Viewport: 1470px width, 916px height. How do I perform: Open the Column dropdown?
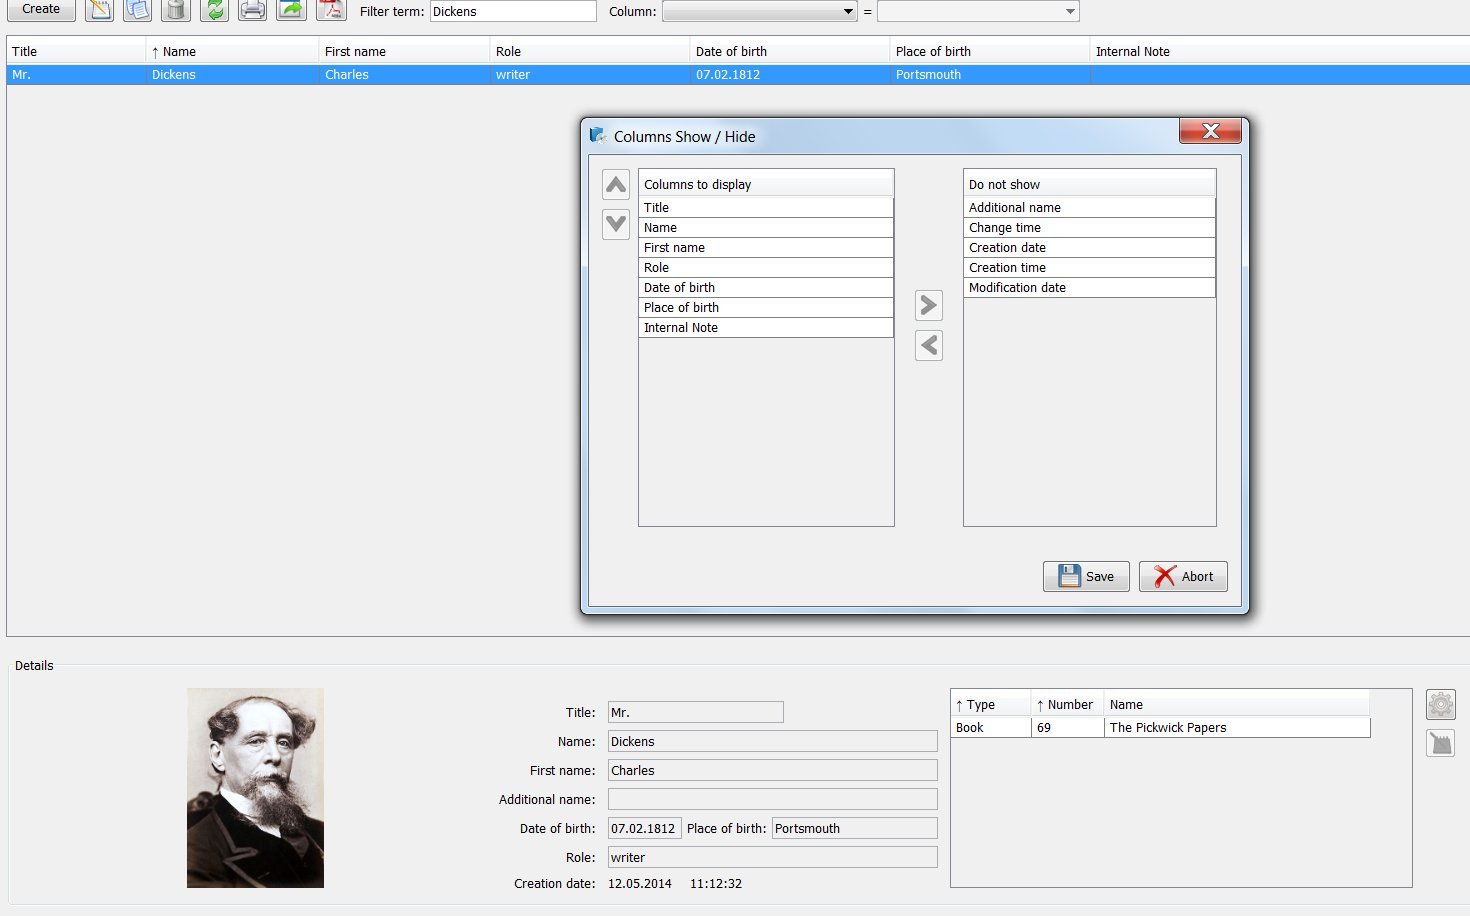760,12
